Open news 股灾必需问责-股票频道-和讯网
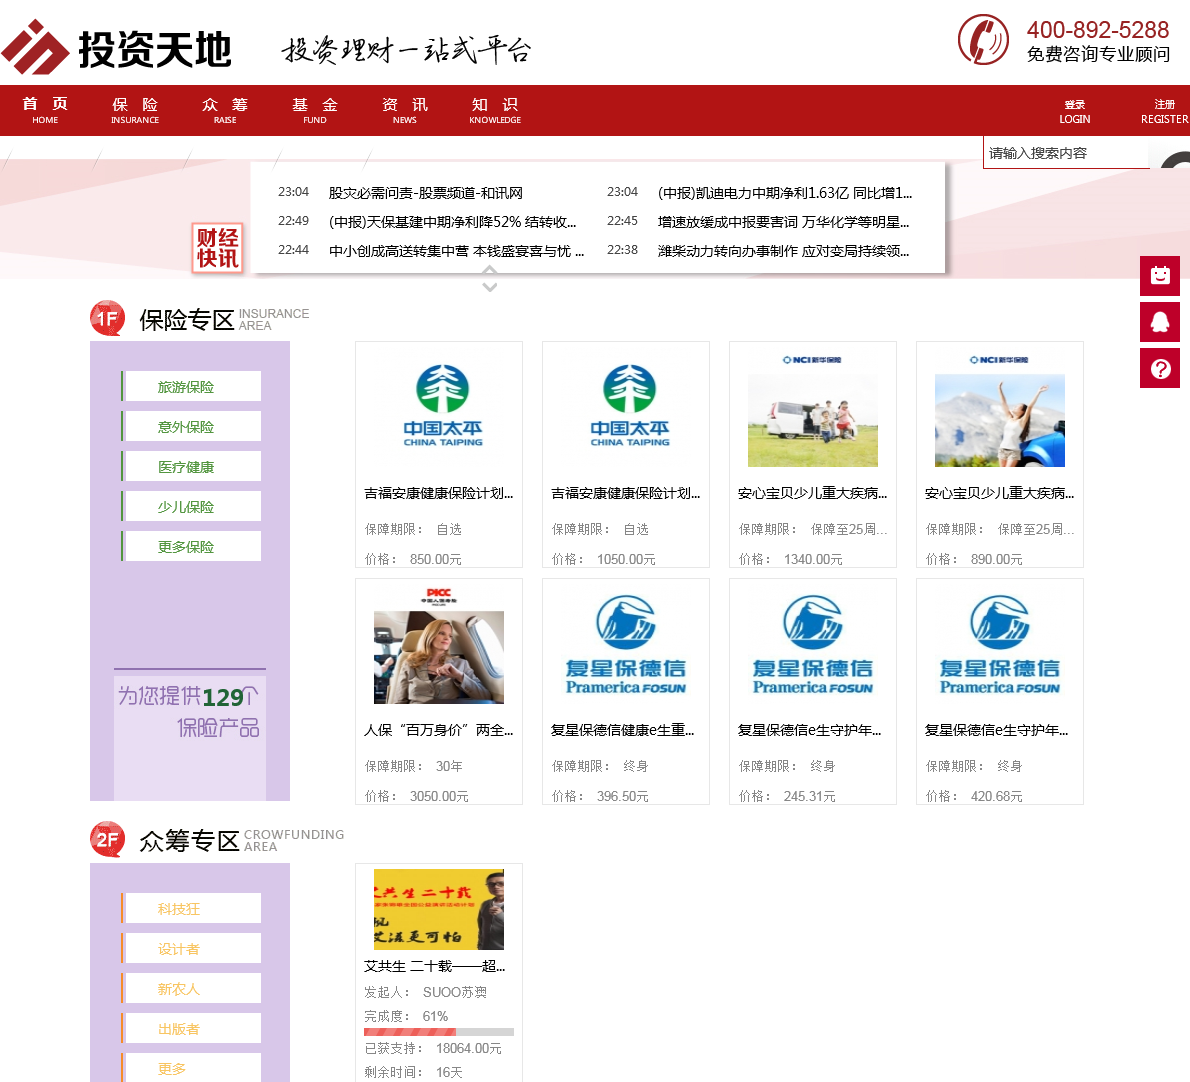This screenshot has height=1082, width=1190. tap(426, 193)
